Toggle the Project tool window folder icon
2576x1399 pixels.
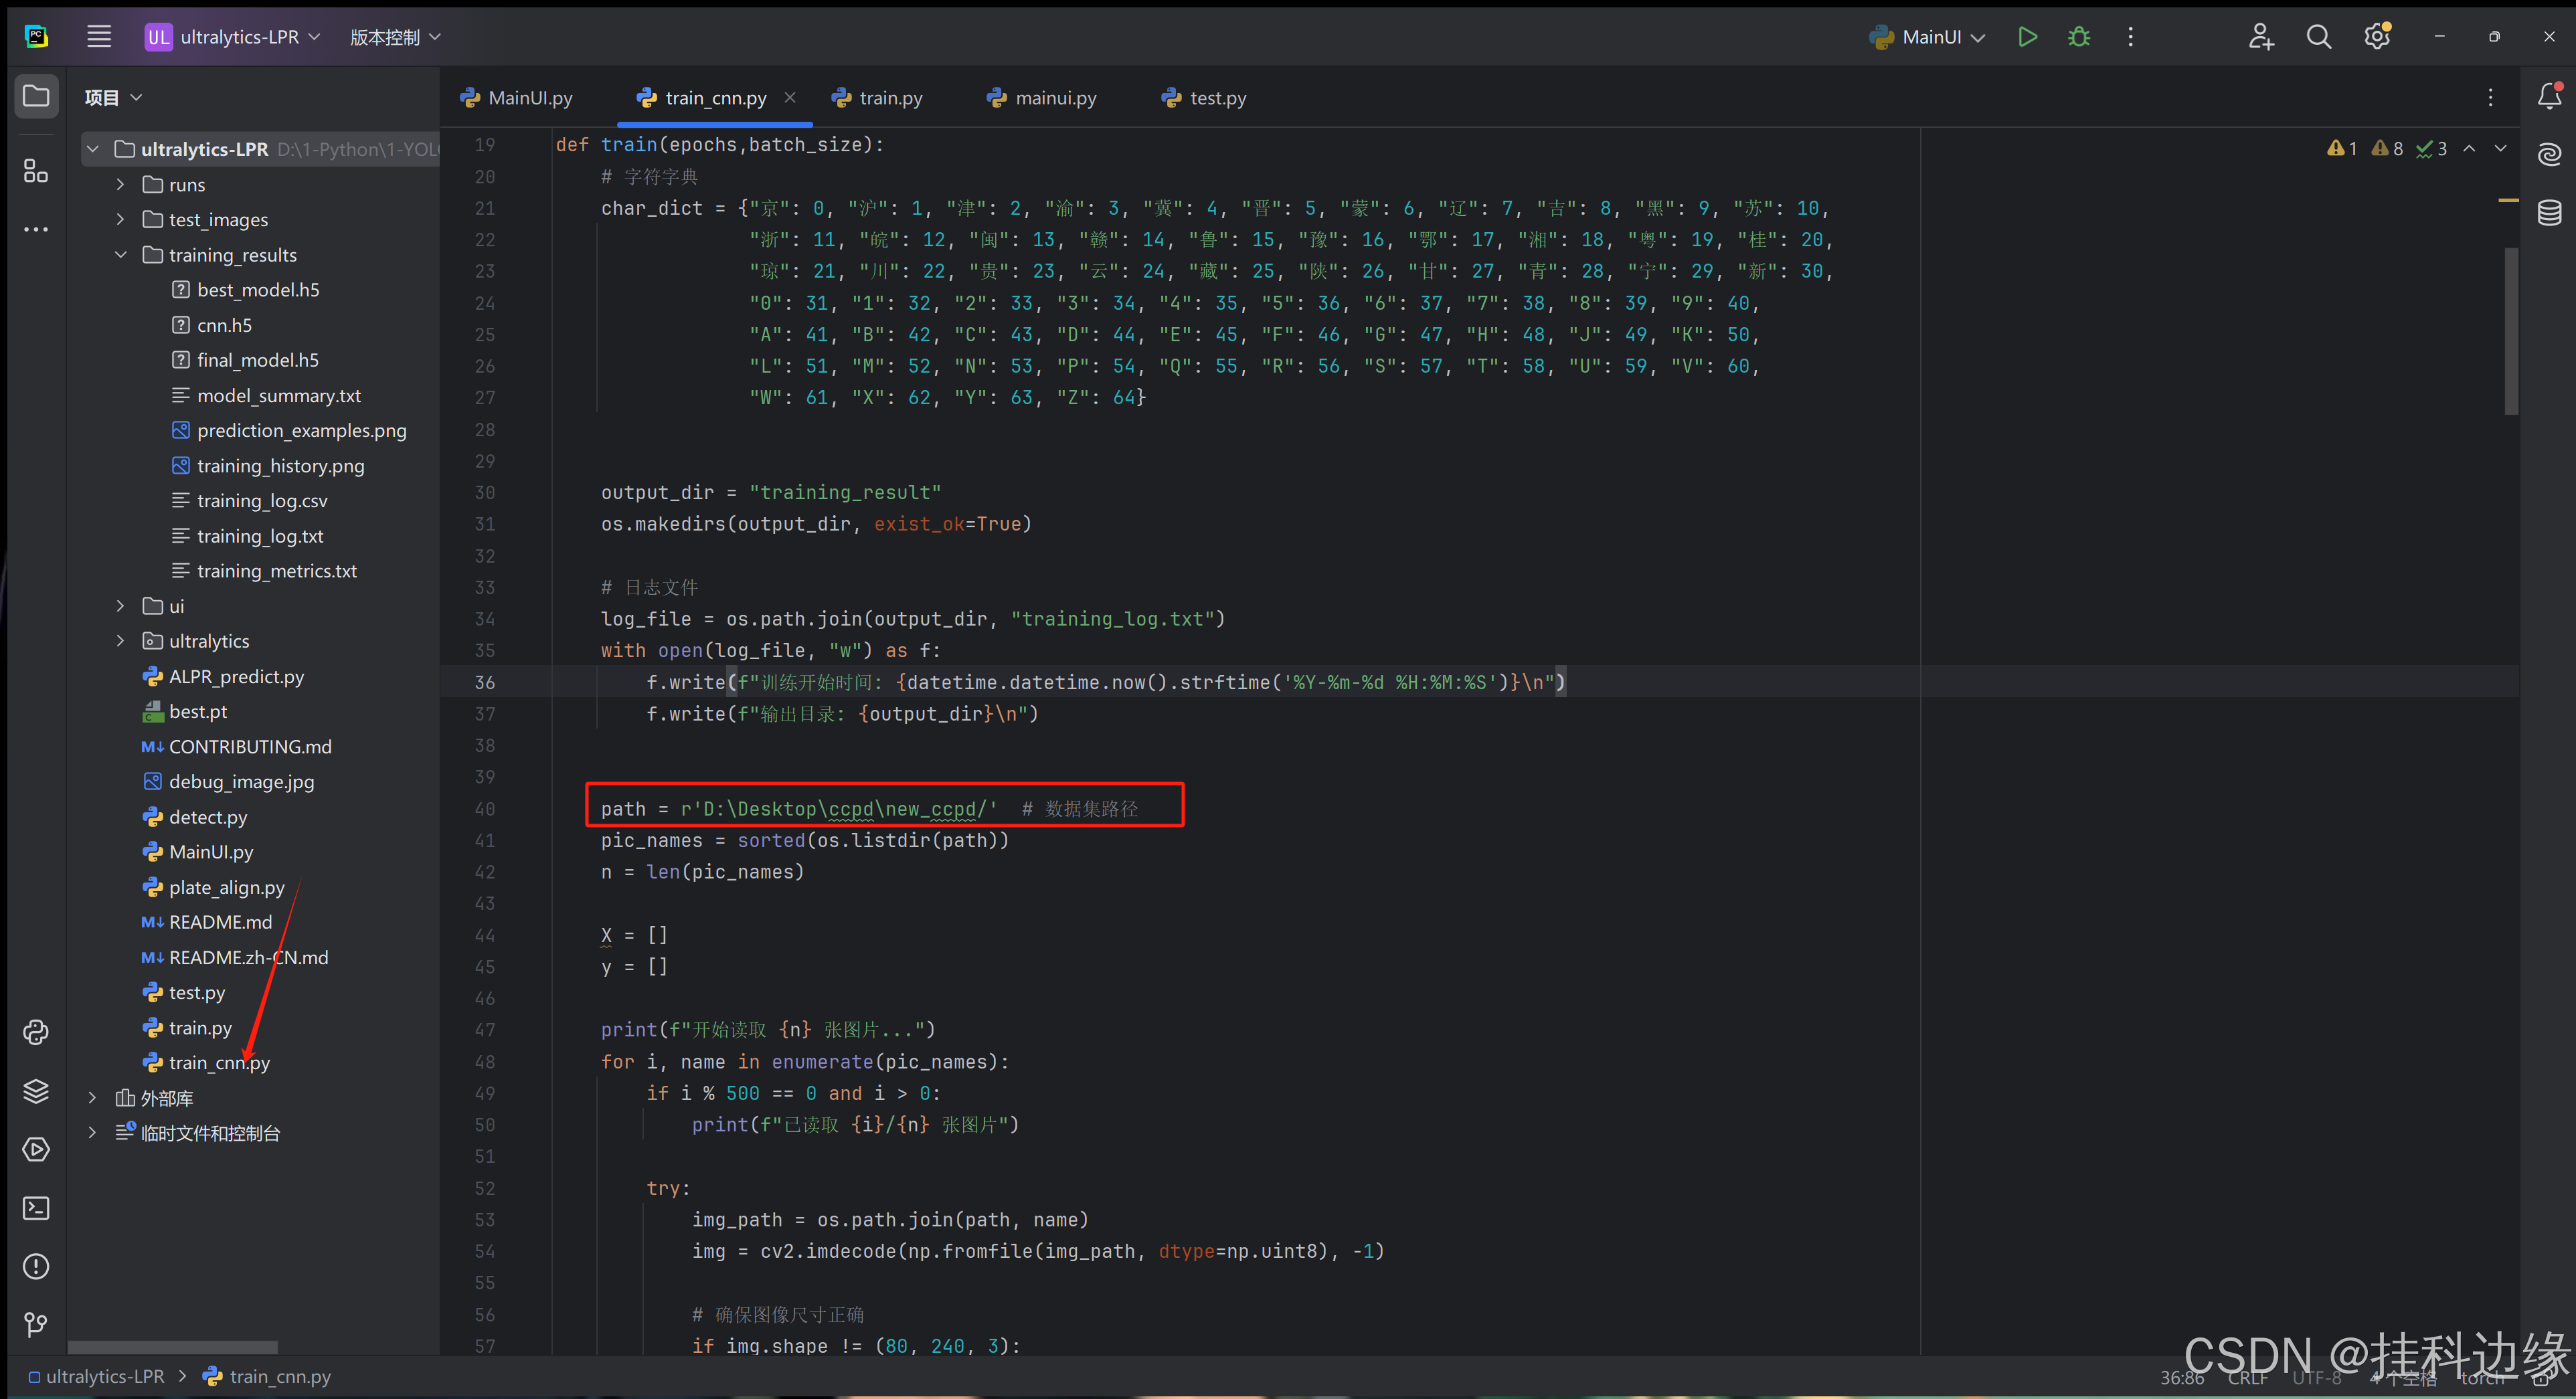pyautogui.click(x=36, y=96)
